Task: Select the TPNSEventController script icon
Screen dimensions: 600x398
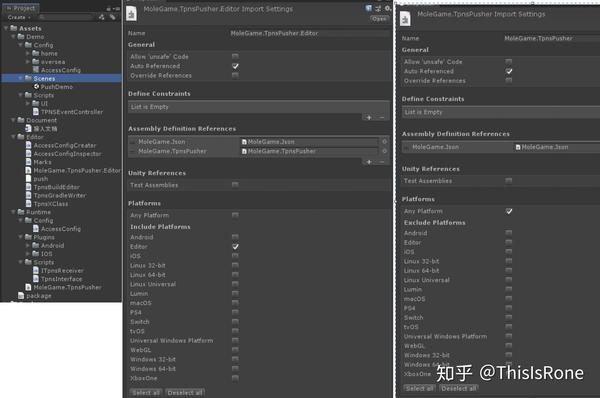Action: pyautogui.click(x=36, y=112)
